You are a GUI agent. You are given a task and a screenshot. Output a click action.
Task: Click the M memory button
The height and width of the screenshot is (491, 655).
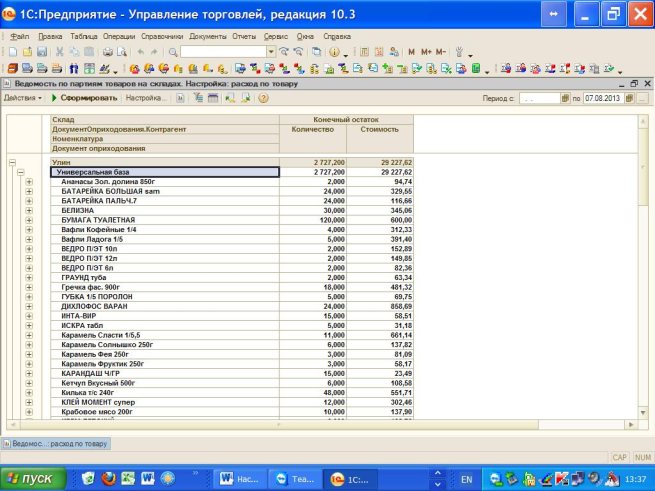pyautogui.click(x=411, y=52)
